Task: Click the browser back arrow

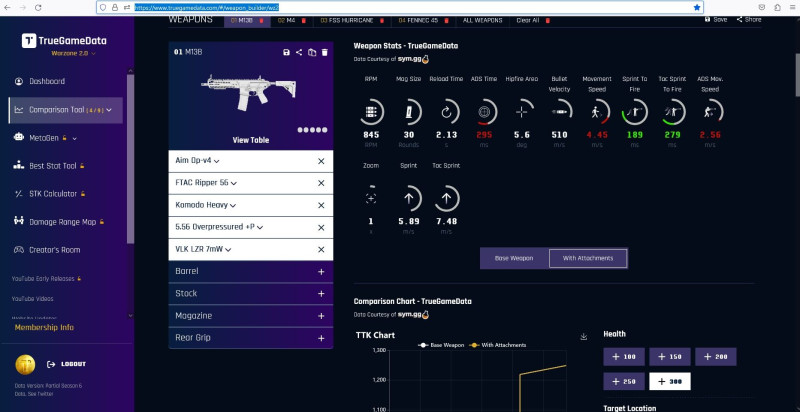Action: tap(9, 8)
